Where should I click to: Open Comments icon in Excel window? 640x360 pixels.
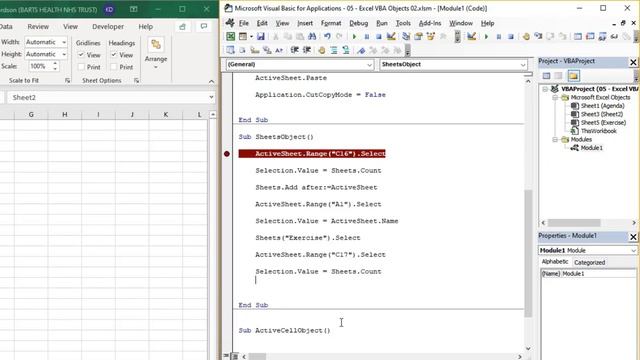[x=204, y=27]
